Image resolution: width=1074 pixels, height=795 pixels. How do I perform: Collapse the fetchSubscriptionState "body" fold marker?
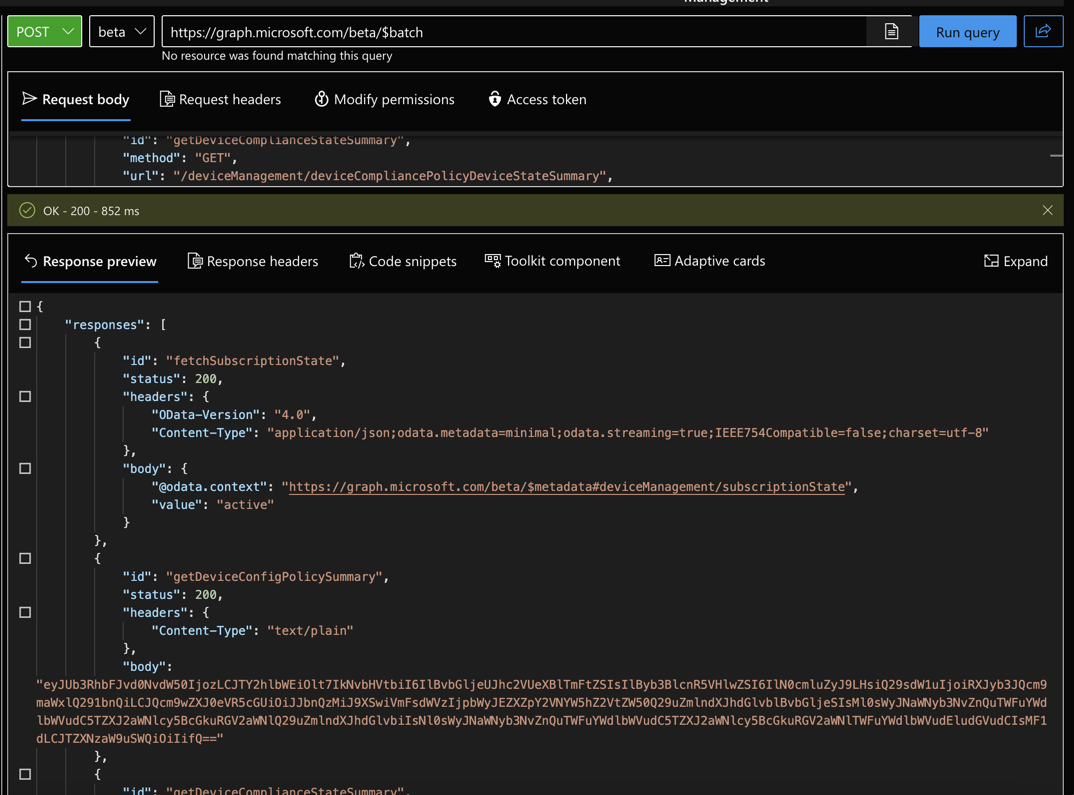click(25, 469)
